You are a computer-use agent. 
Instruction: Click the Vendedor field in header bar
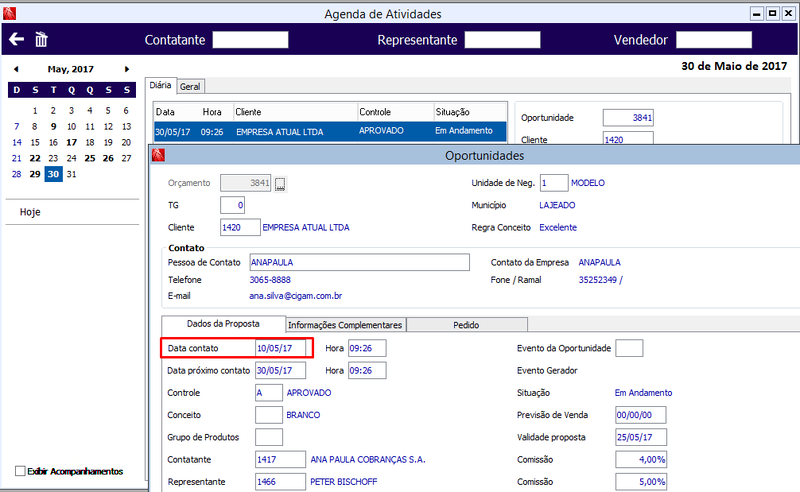tap(714, 39)
